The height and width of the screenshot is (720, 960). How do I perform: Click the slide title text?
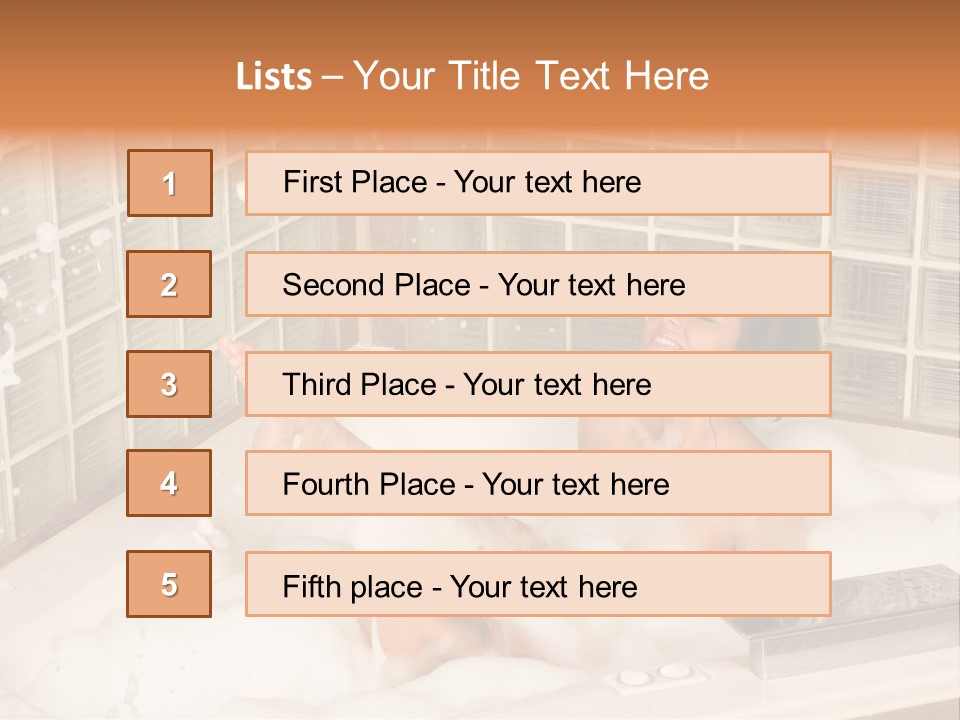473,76
